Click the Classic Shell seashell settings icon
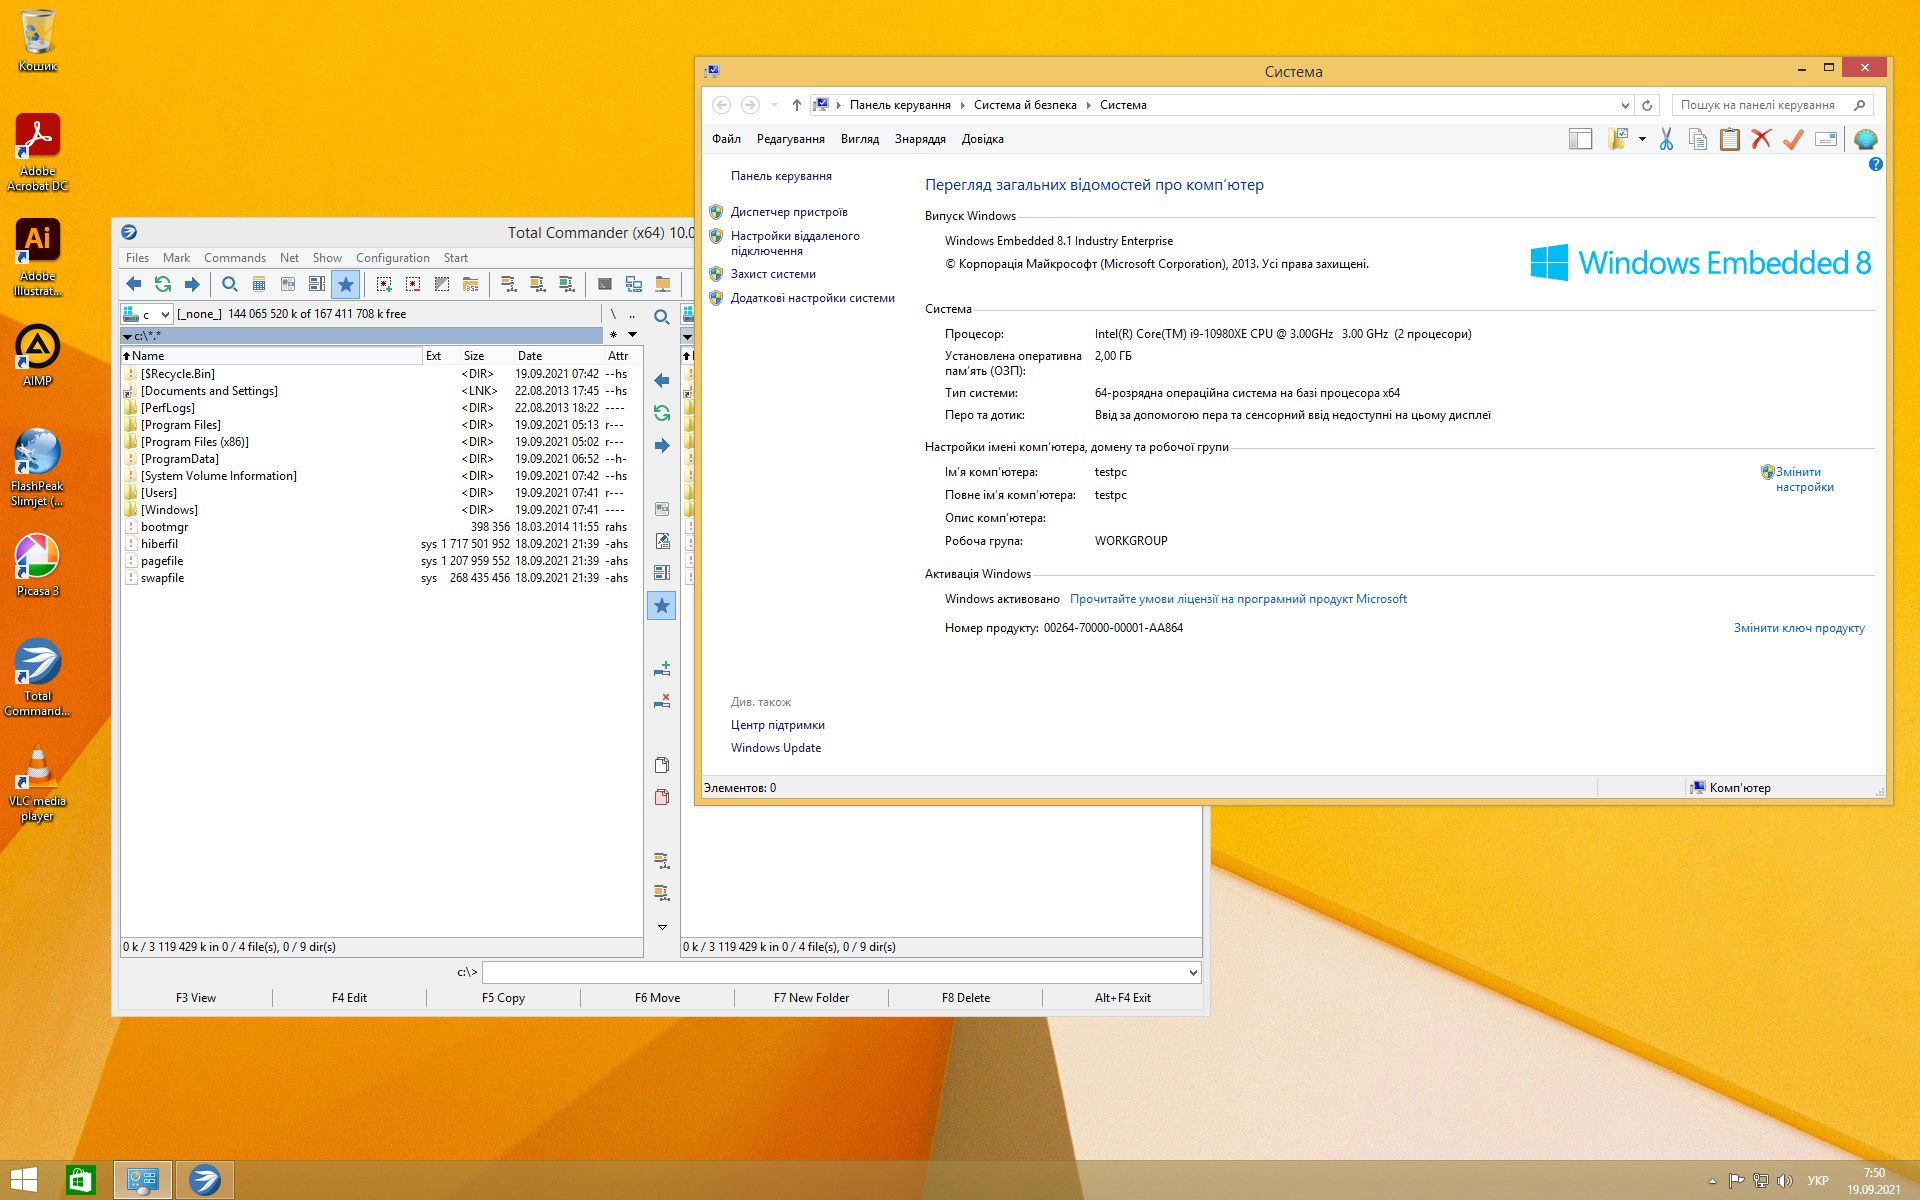 click(x=1865, y=139)
